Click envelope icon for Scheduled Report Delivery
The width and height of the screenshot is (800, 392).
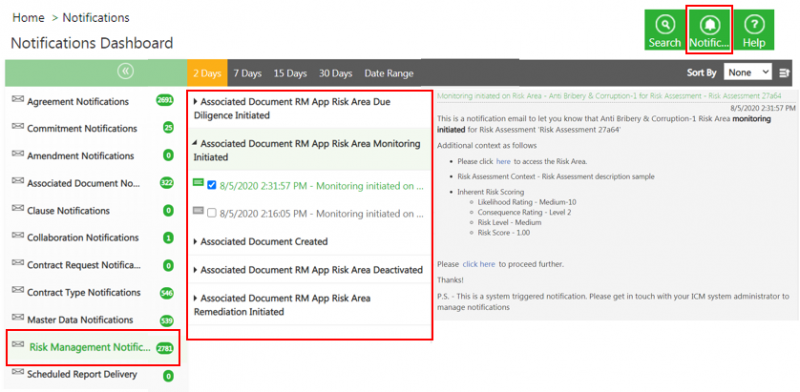[18, 372]
